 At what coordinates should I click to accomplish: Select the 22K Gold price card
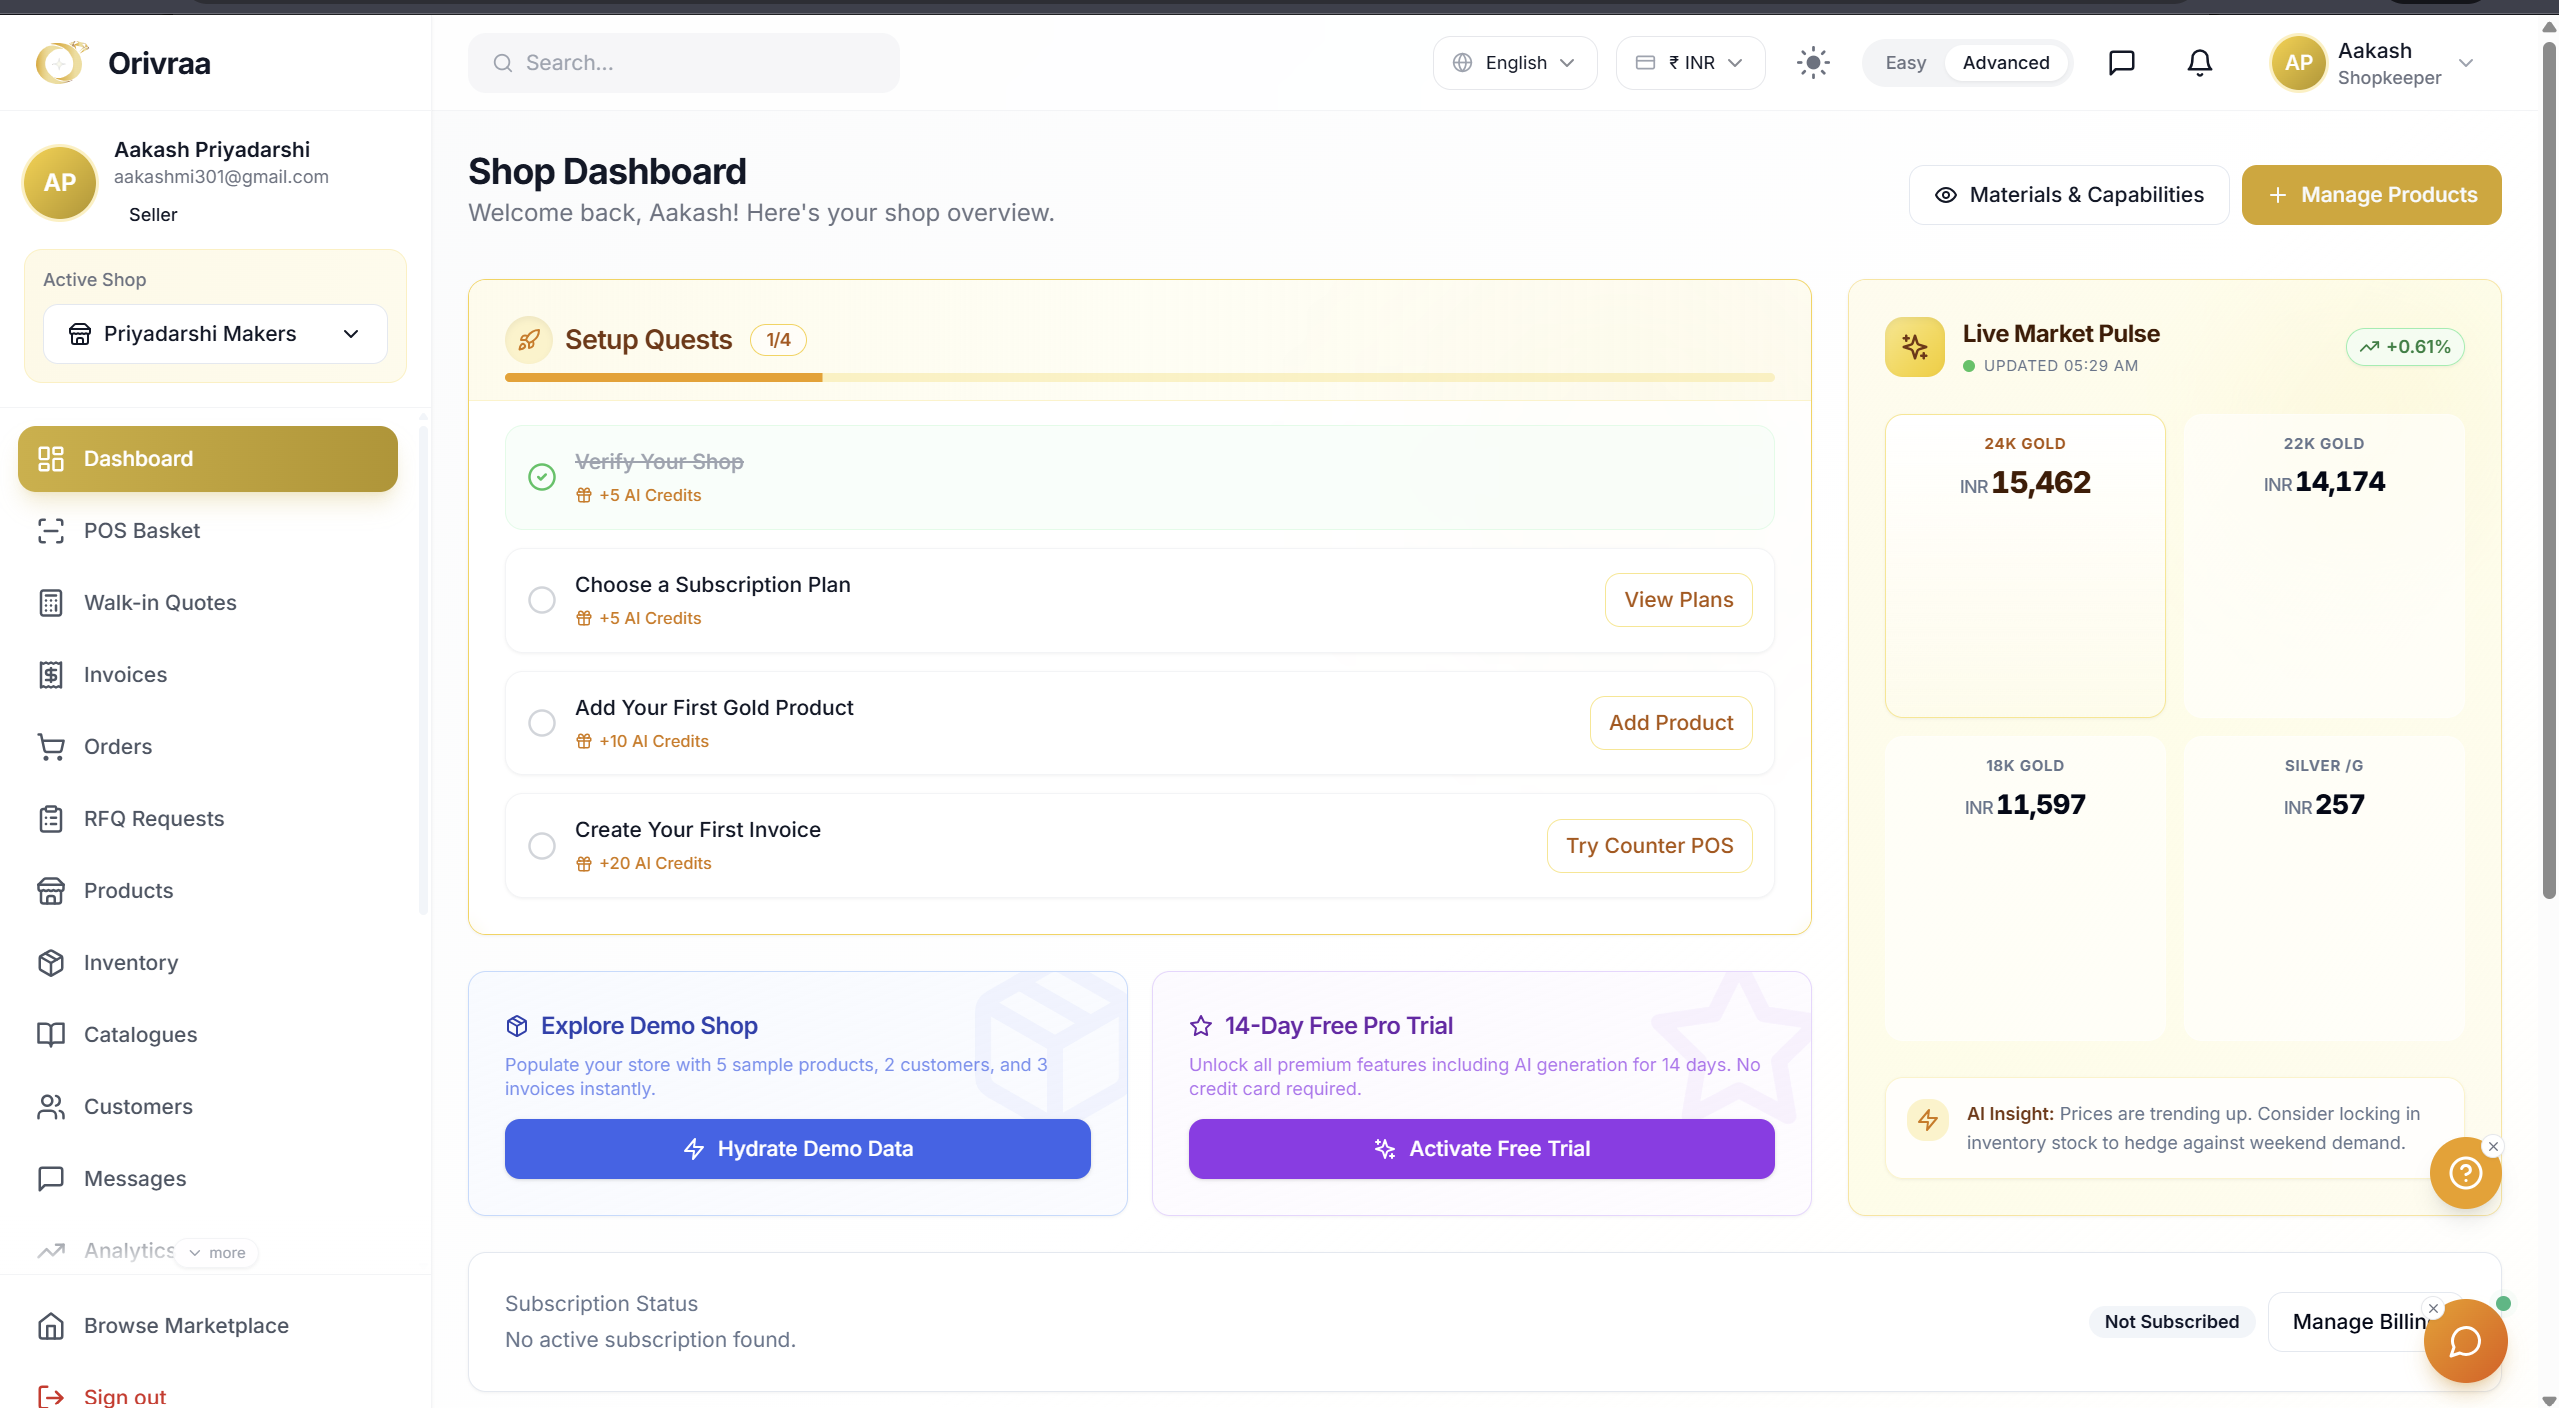click(2324, 566)
